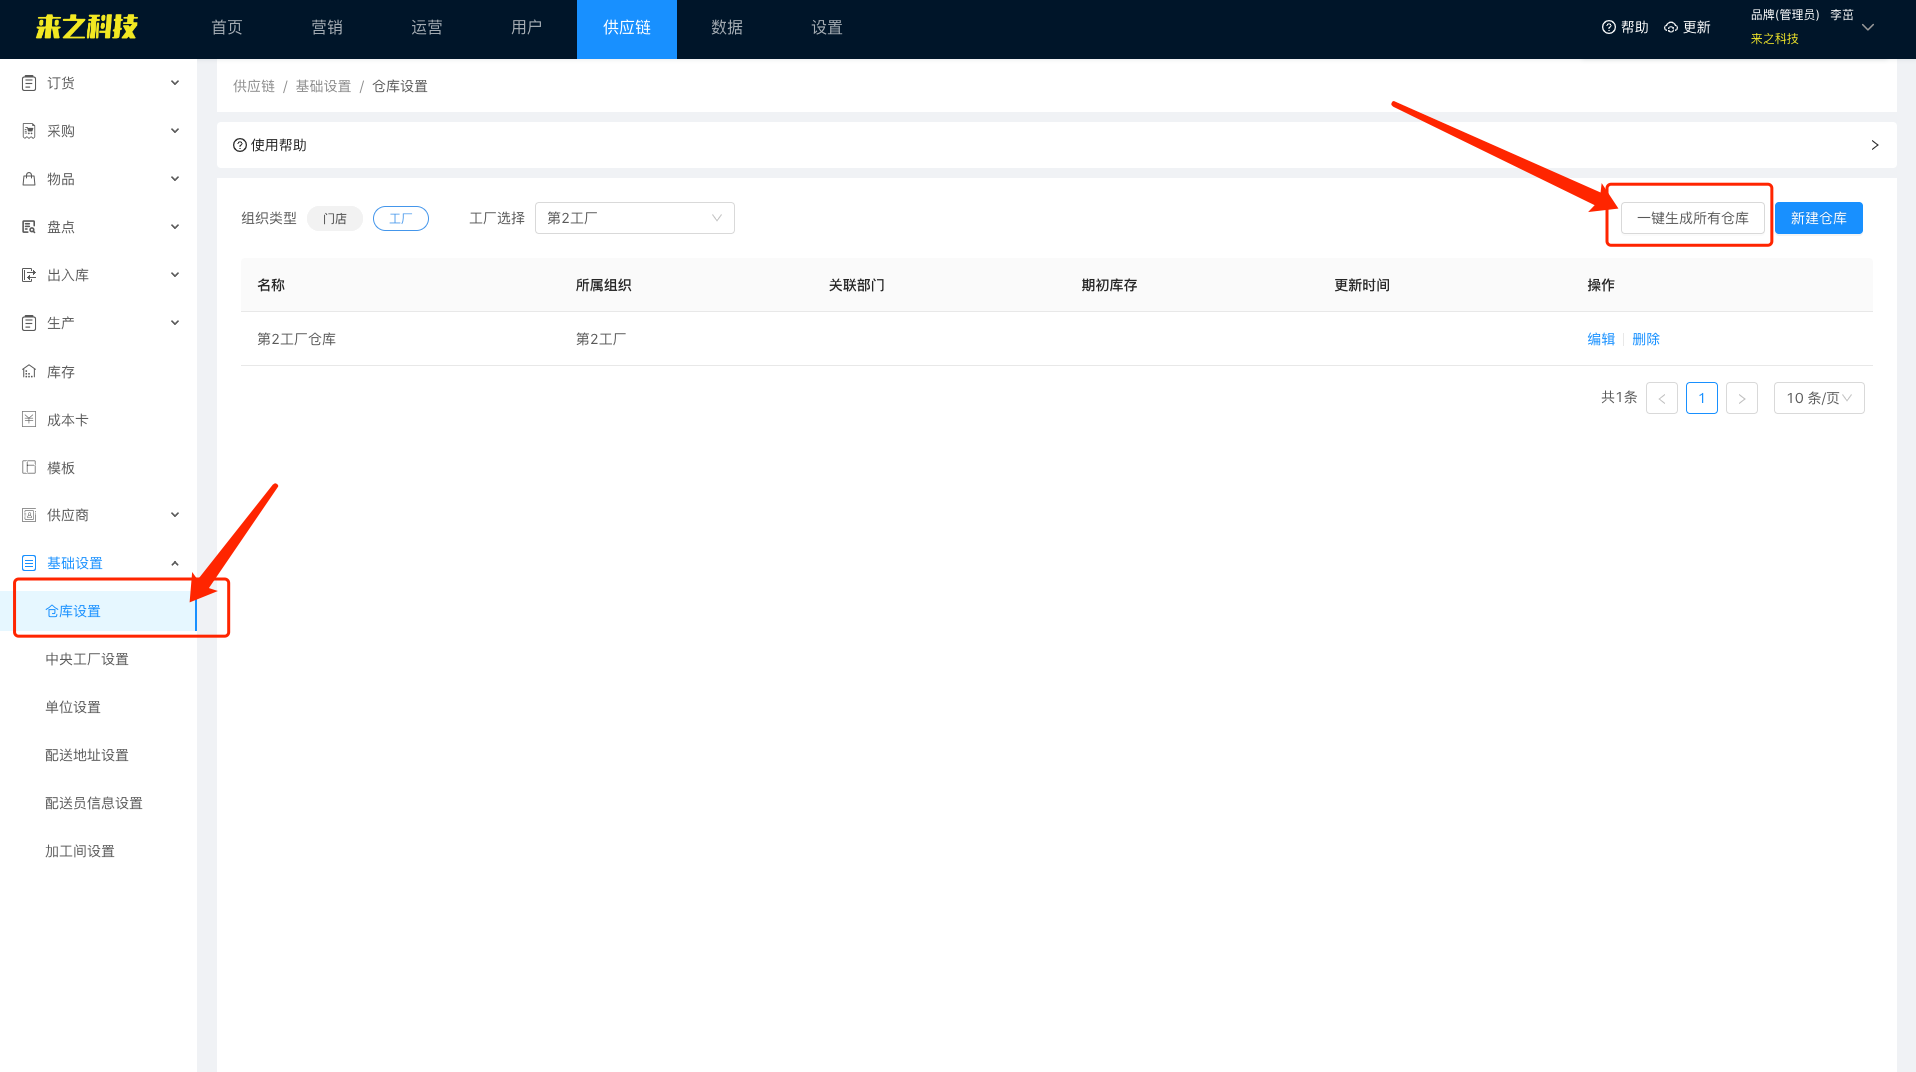Screen dimensions: 1916x1072
Task: Click 一键生成所有仓库 button
Action: point(1693,218)
